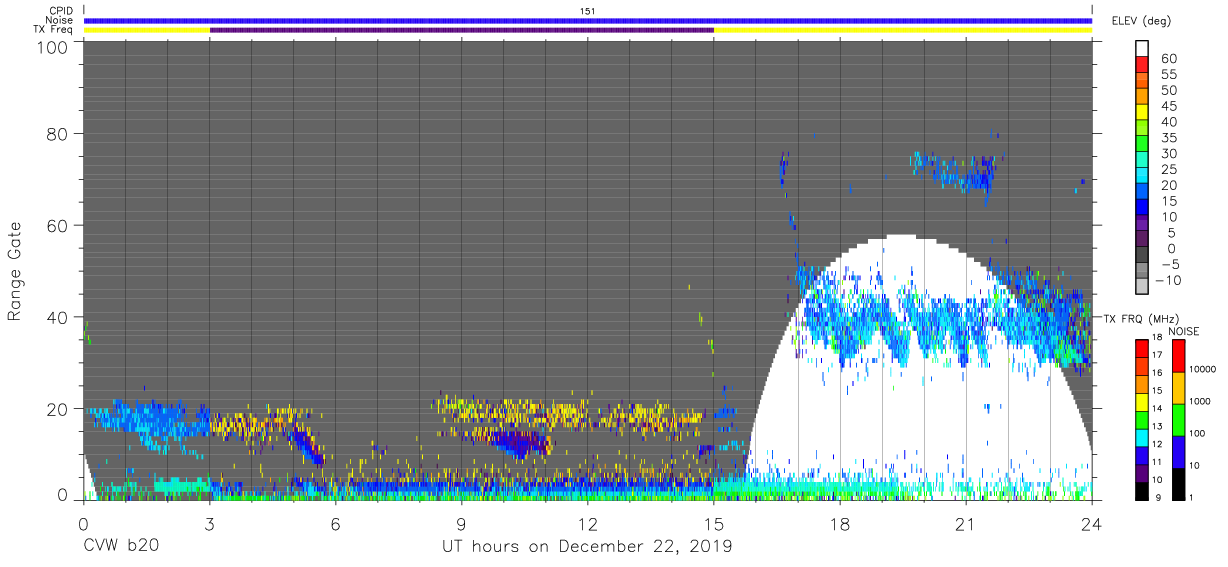This screenshot has height=567, width=1228.
Task: Click the "40" Range Gate y-axis label
Action: (x=57, y=317)
